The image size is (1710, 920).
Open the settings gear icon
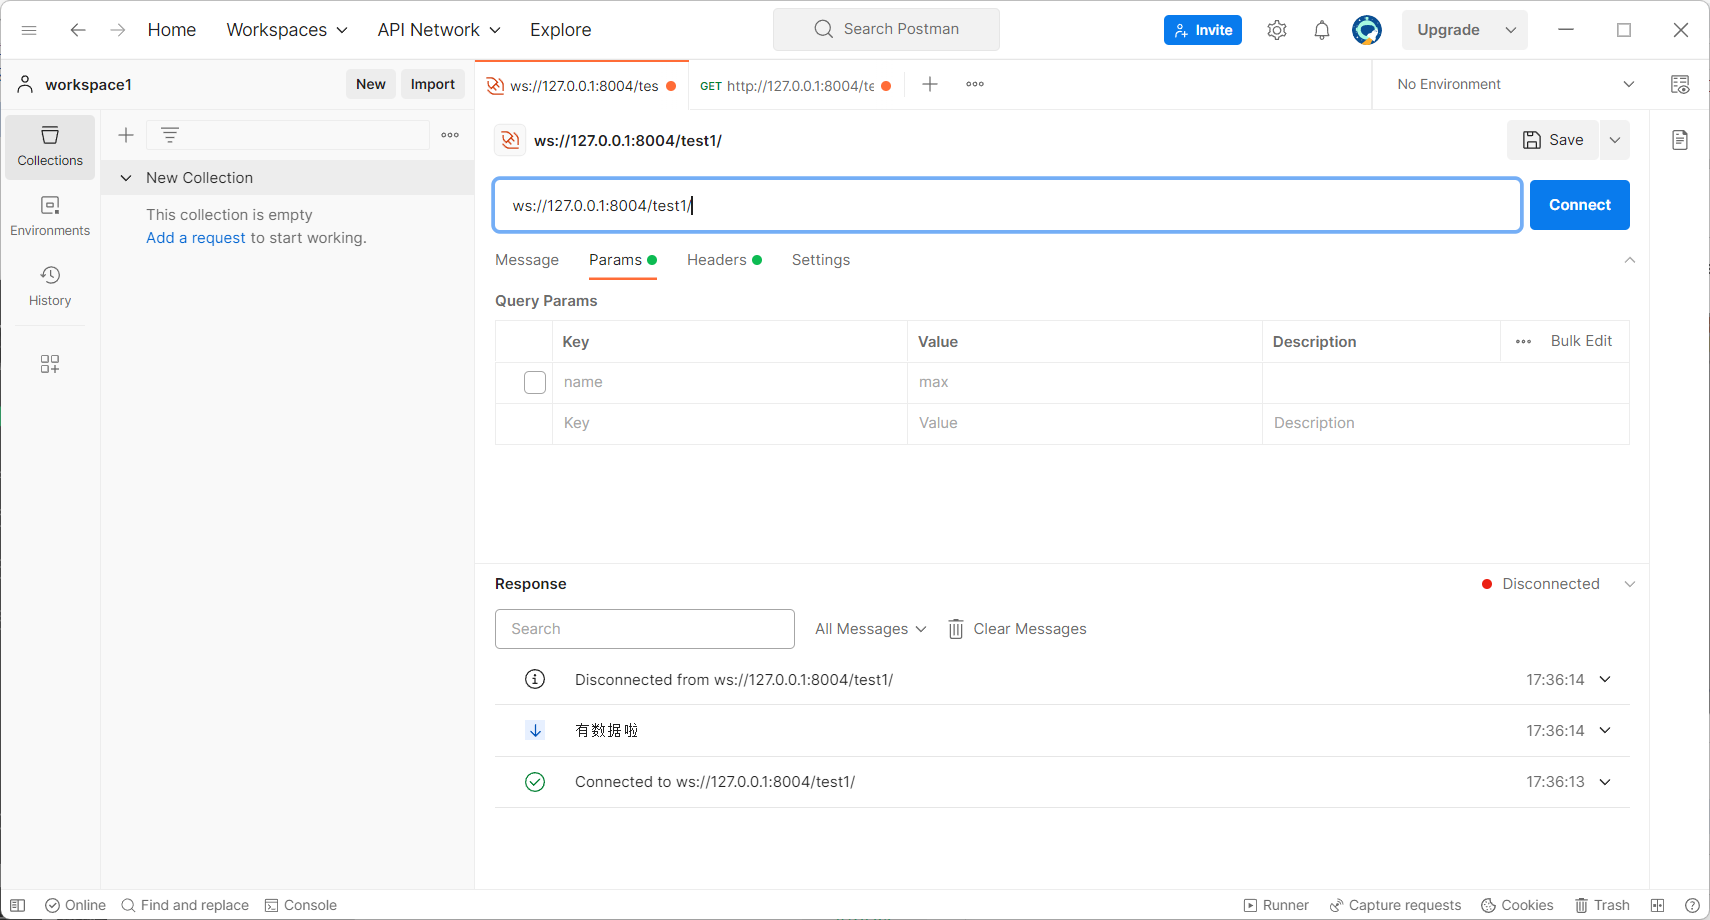(1277, 30)
